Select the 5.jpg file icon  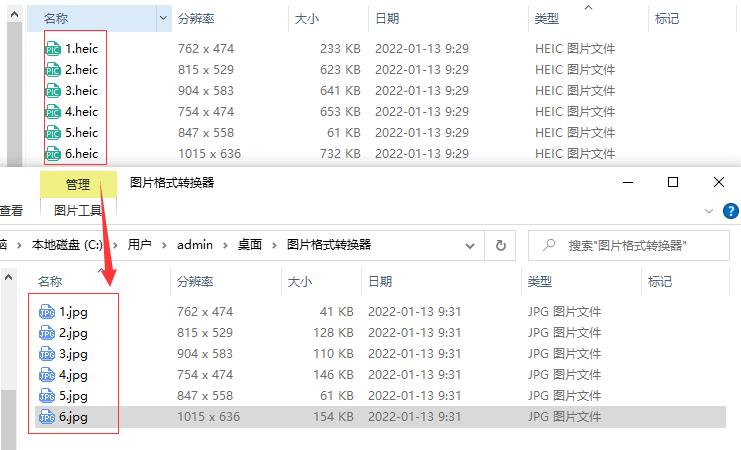47,396
